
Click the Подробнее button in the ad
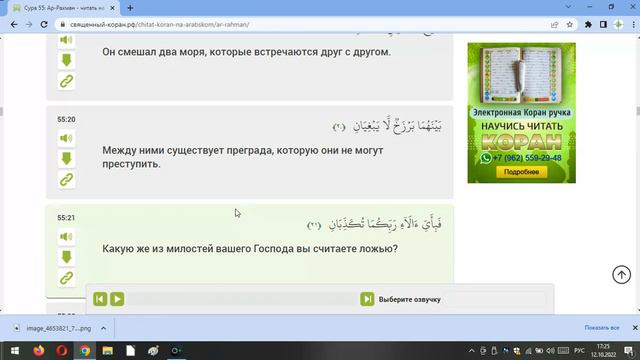click(522, 172)
